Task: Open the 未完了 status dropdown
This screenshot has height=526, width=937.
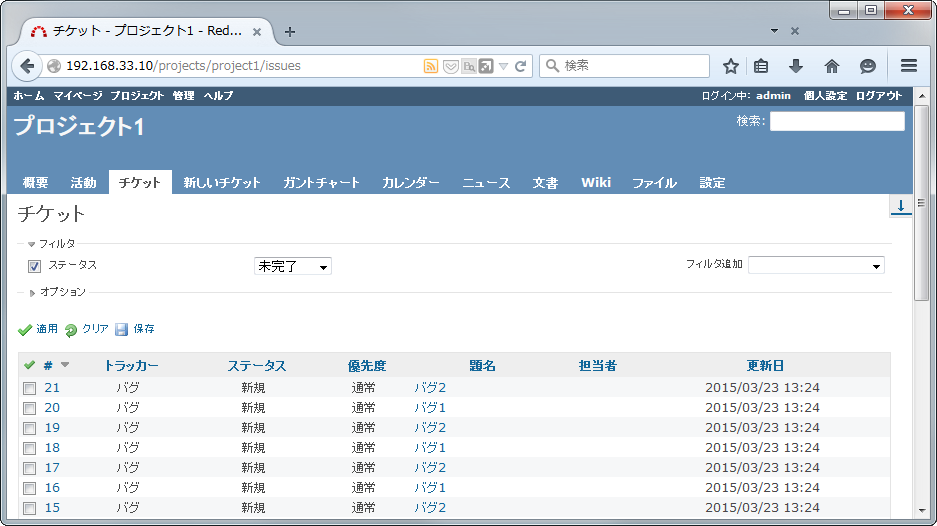Action: (x=293, y=267)
